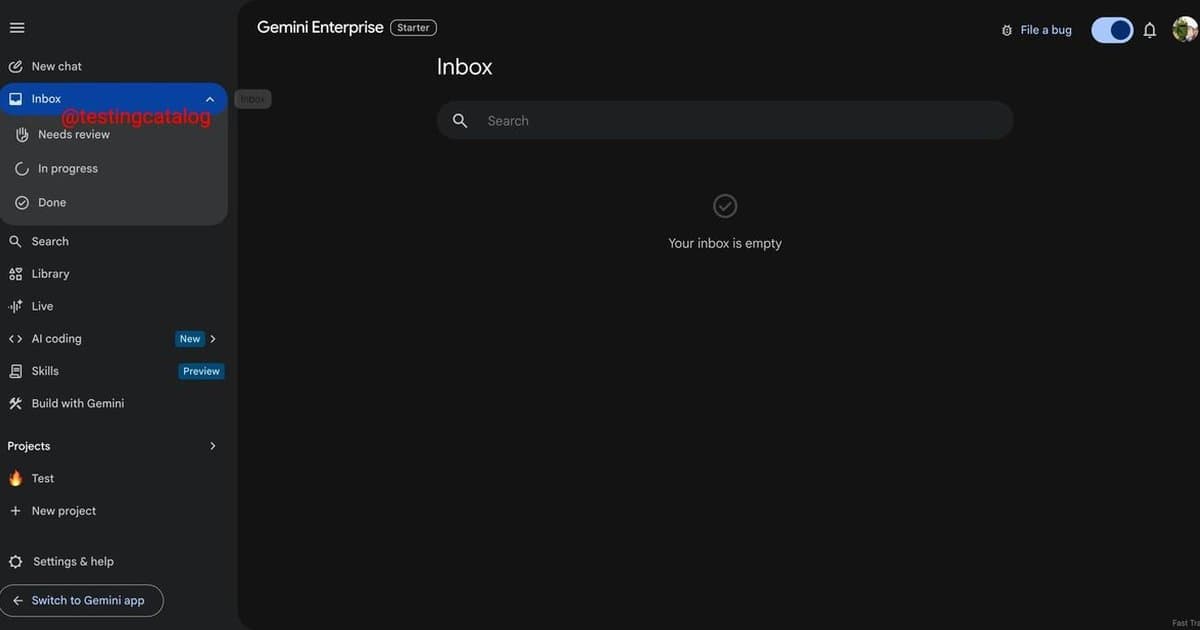
Task: Click the Gemini Enterprise title
Action: pyautogui.click(x=320, y=28)
